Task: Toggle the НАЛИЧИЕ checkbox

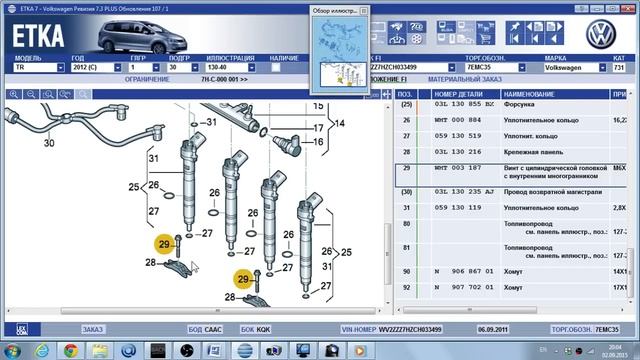Action: (x=276, y=68)
